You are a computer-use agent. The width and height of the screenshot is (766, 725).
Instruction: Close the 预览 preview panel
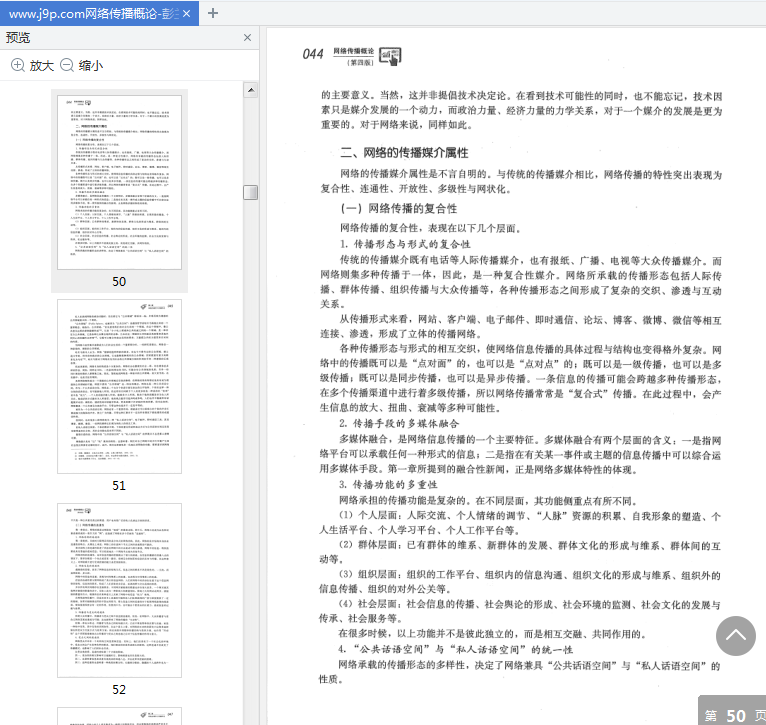[x=247, y=38]
